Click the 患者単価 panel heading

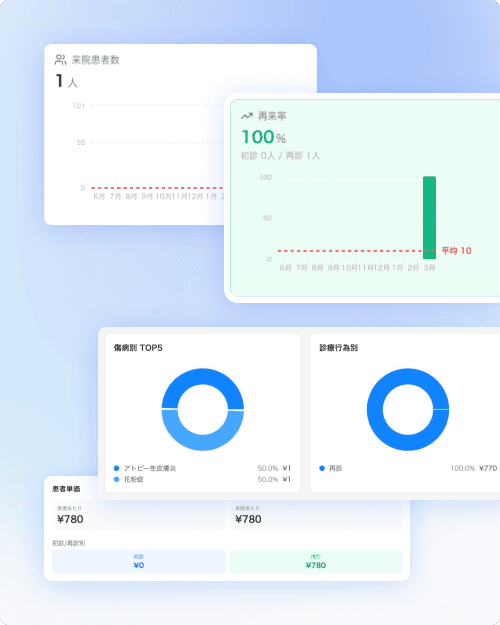pyautogui.click(x=66, y=489)
